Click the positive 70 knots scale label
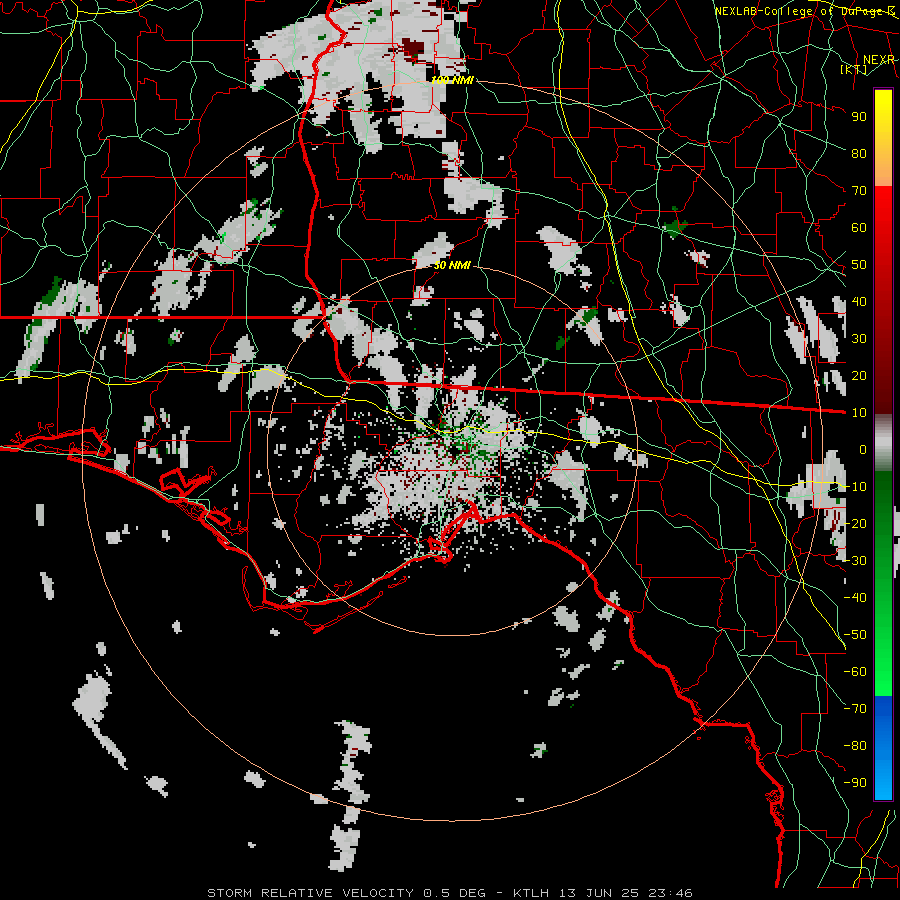 pos(859,191)
